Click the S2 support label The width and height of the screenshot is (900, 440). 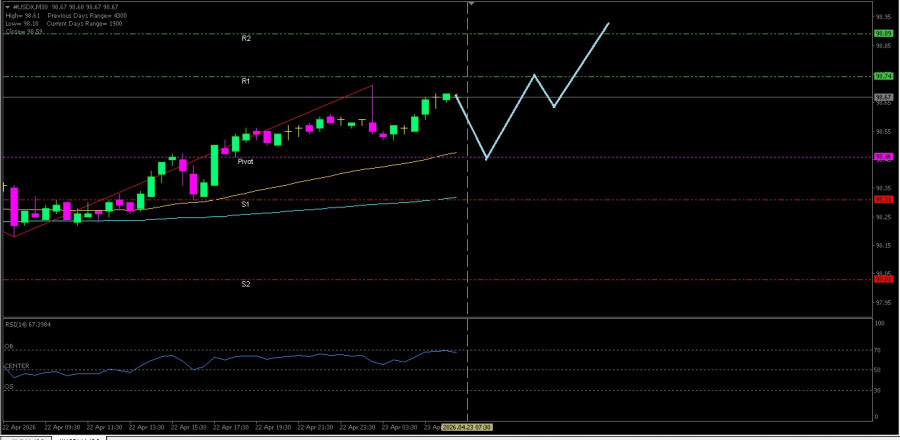(245, 284)
